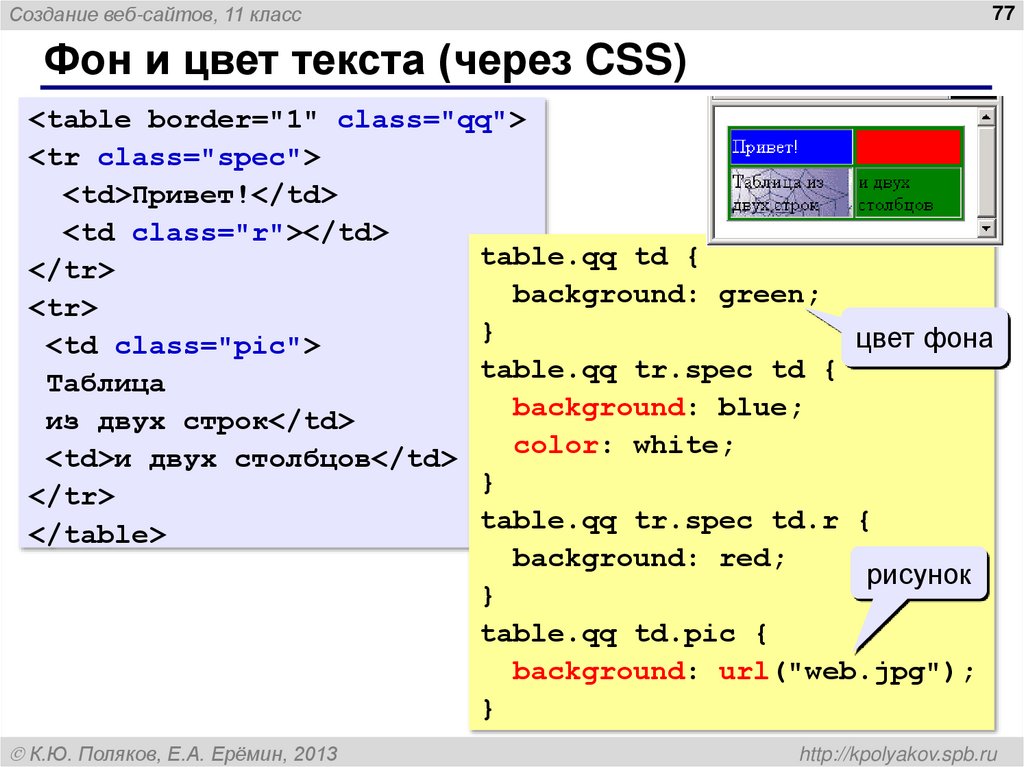Click the "рисунок" callout bubble

919,575
